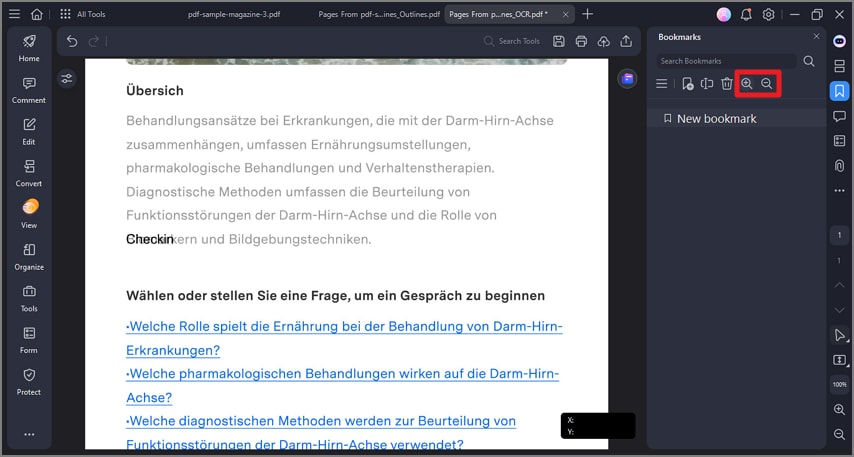The width and height of the screenshot is (854, 457).
Task: Open link about diagnostischen Methoden
Action: click(x=321, y=433)
